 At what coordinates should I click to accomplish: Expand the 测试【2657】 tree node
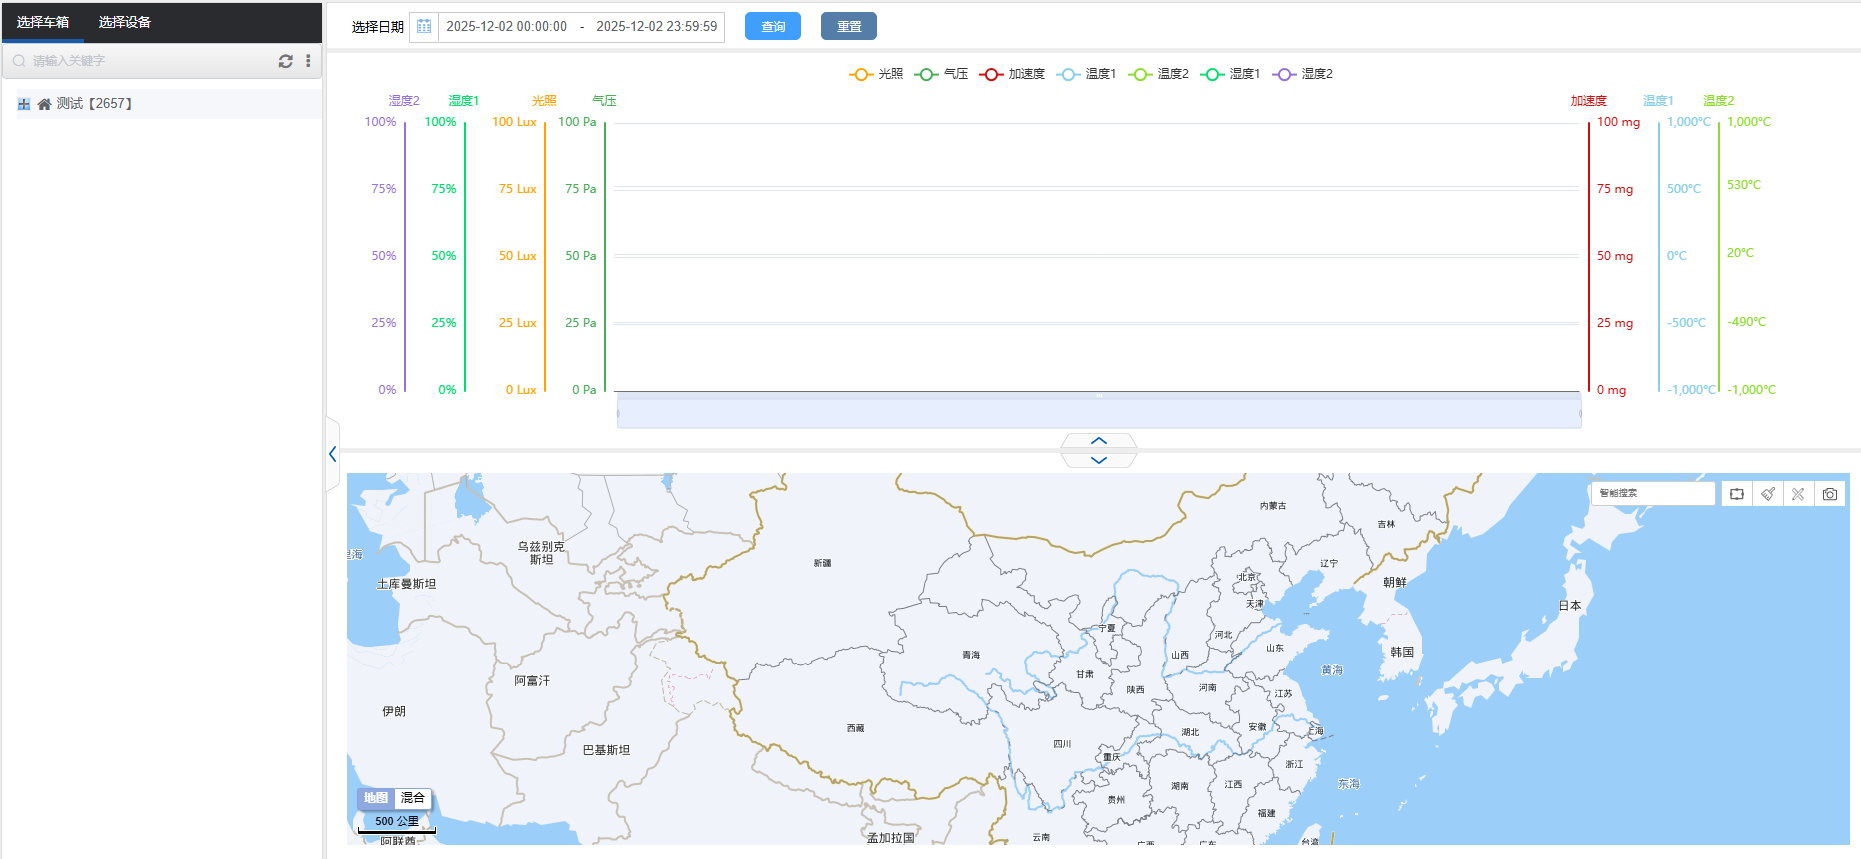point(24,104)
